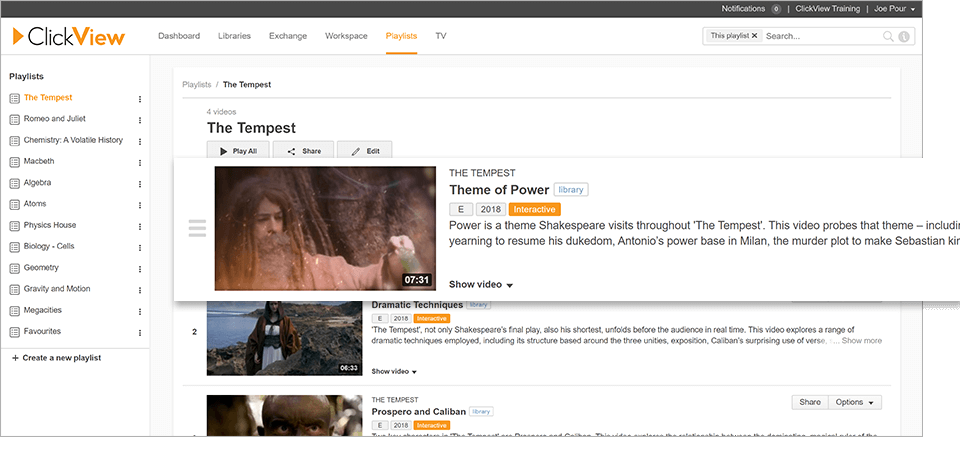Click the list icon beside Megacities
The image size is (960, 451).
(x=15, y=311)
